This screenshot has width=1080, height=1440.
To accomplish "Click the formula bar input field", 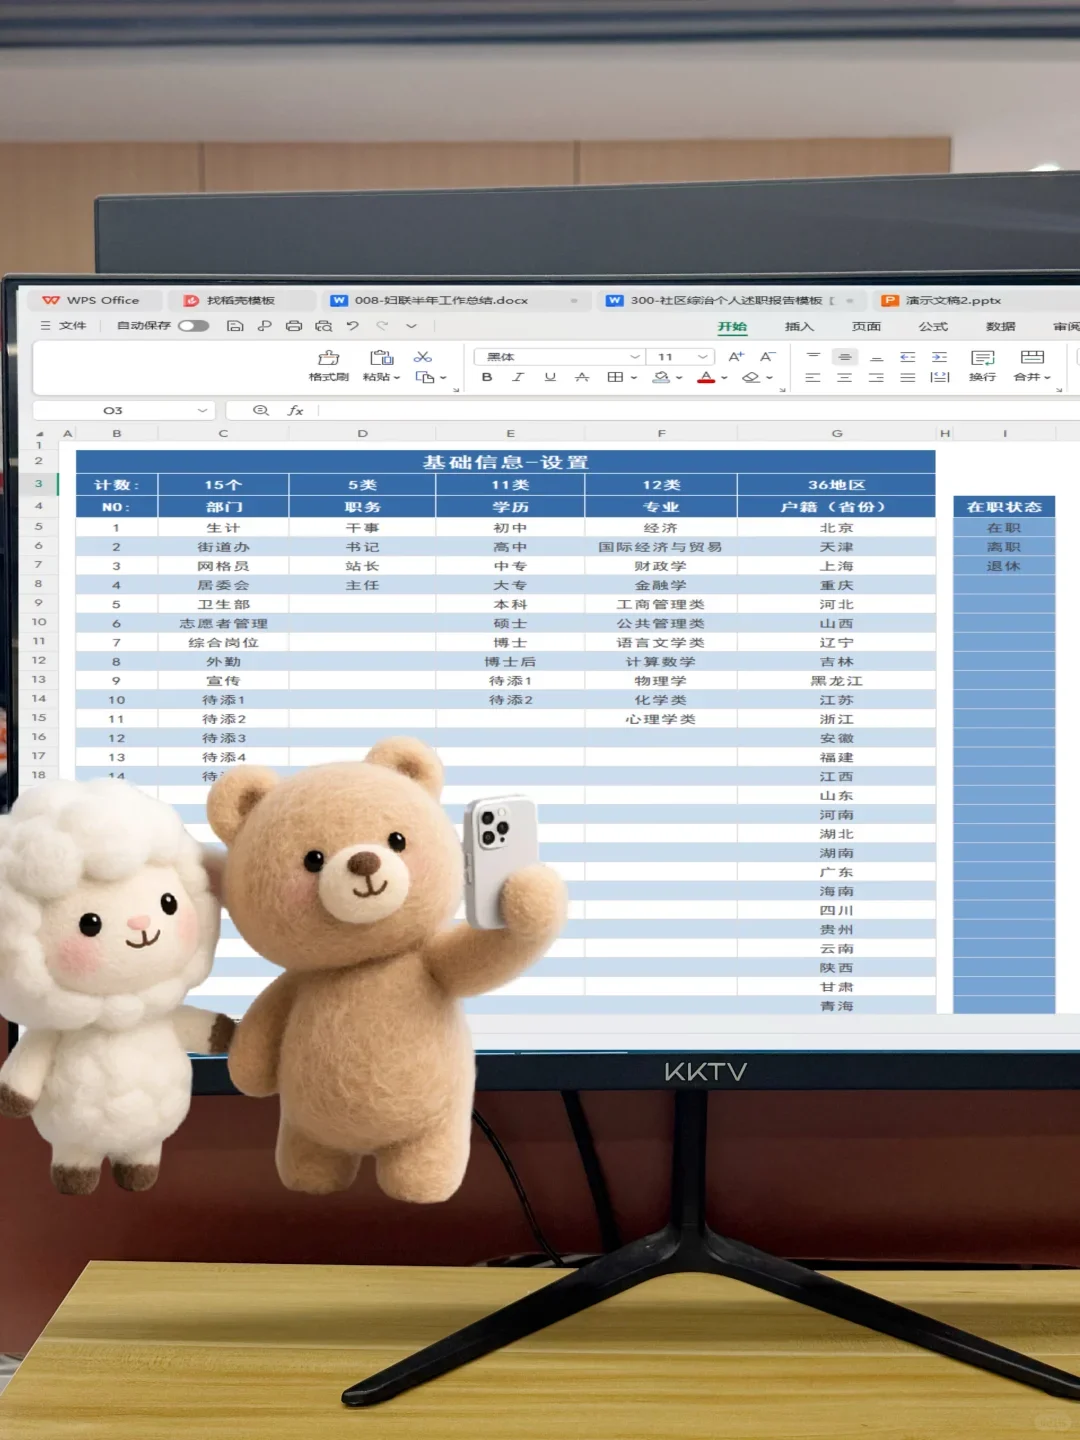I will [698, 410].
